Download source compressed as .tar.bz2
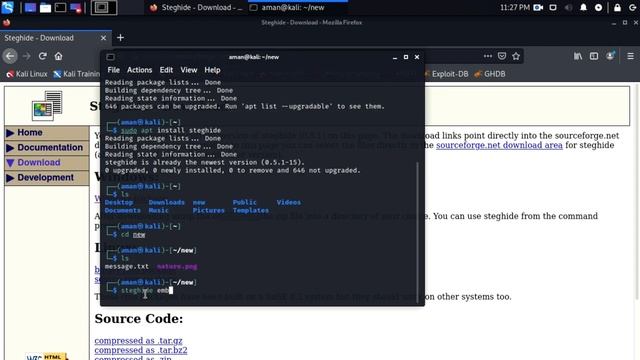This screenshot has width=640, height=360. tap(141, 350)
